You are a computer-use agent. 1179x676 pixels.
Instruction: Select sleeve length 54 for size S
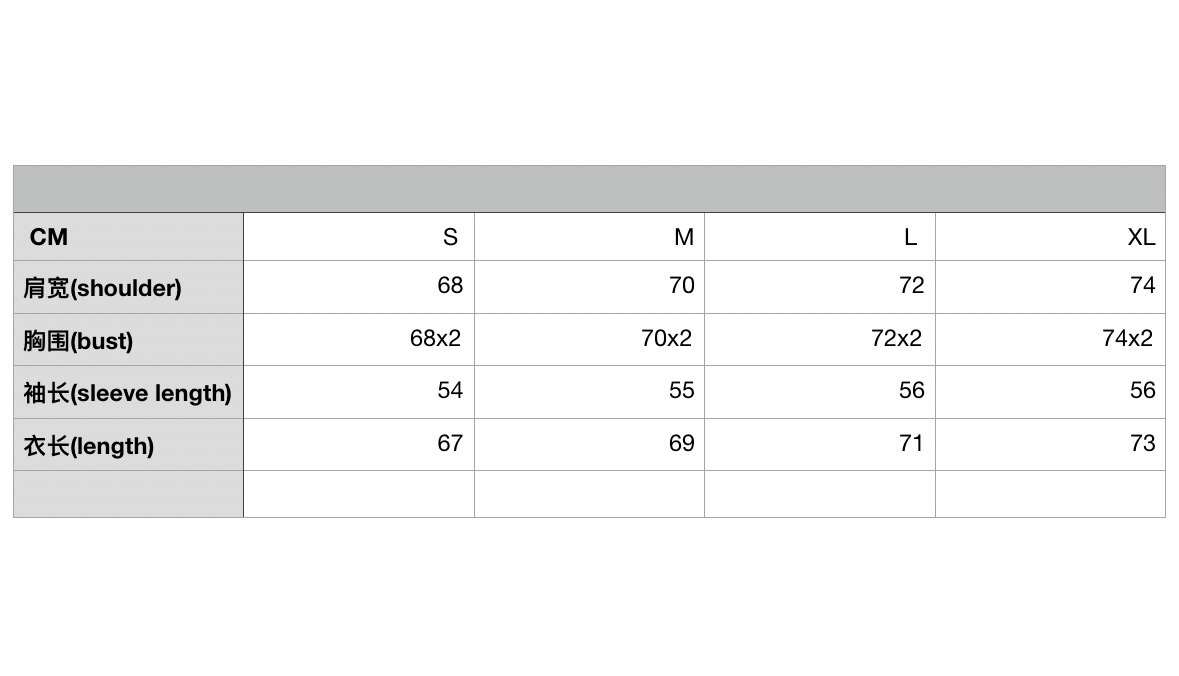tap(450, 391)
